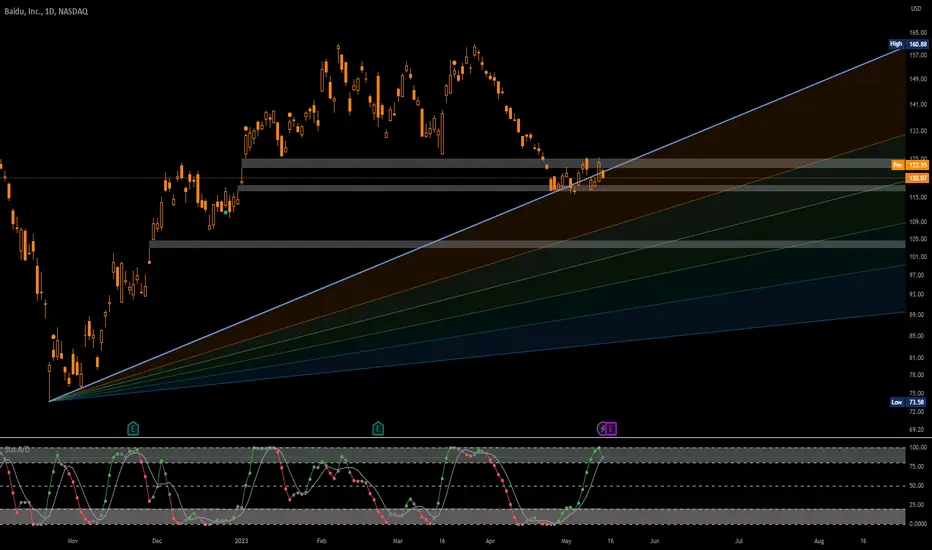Click the Baidu, Inc., 1D, NASDAQ chart title

pos(46,11)
